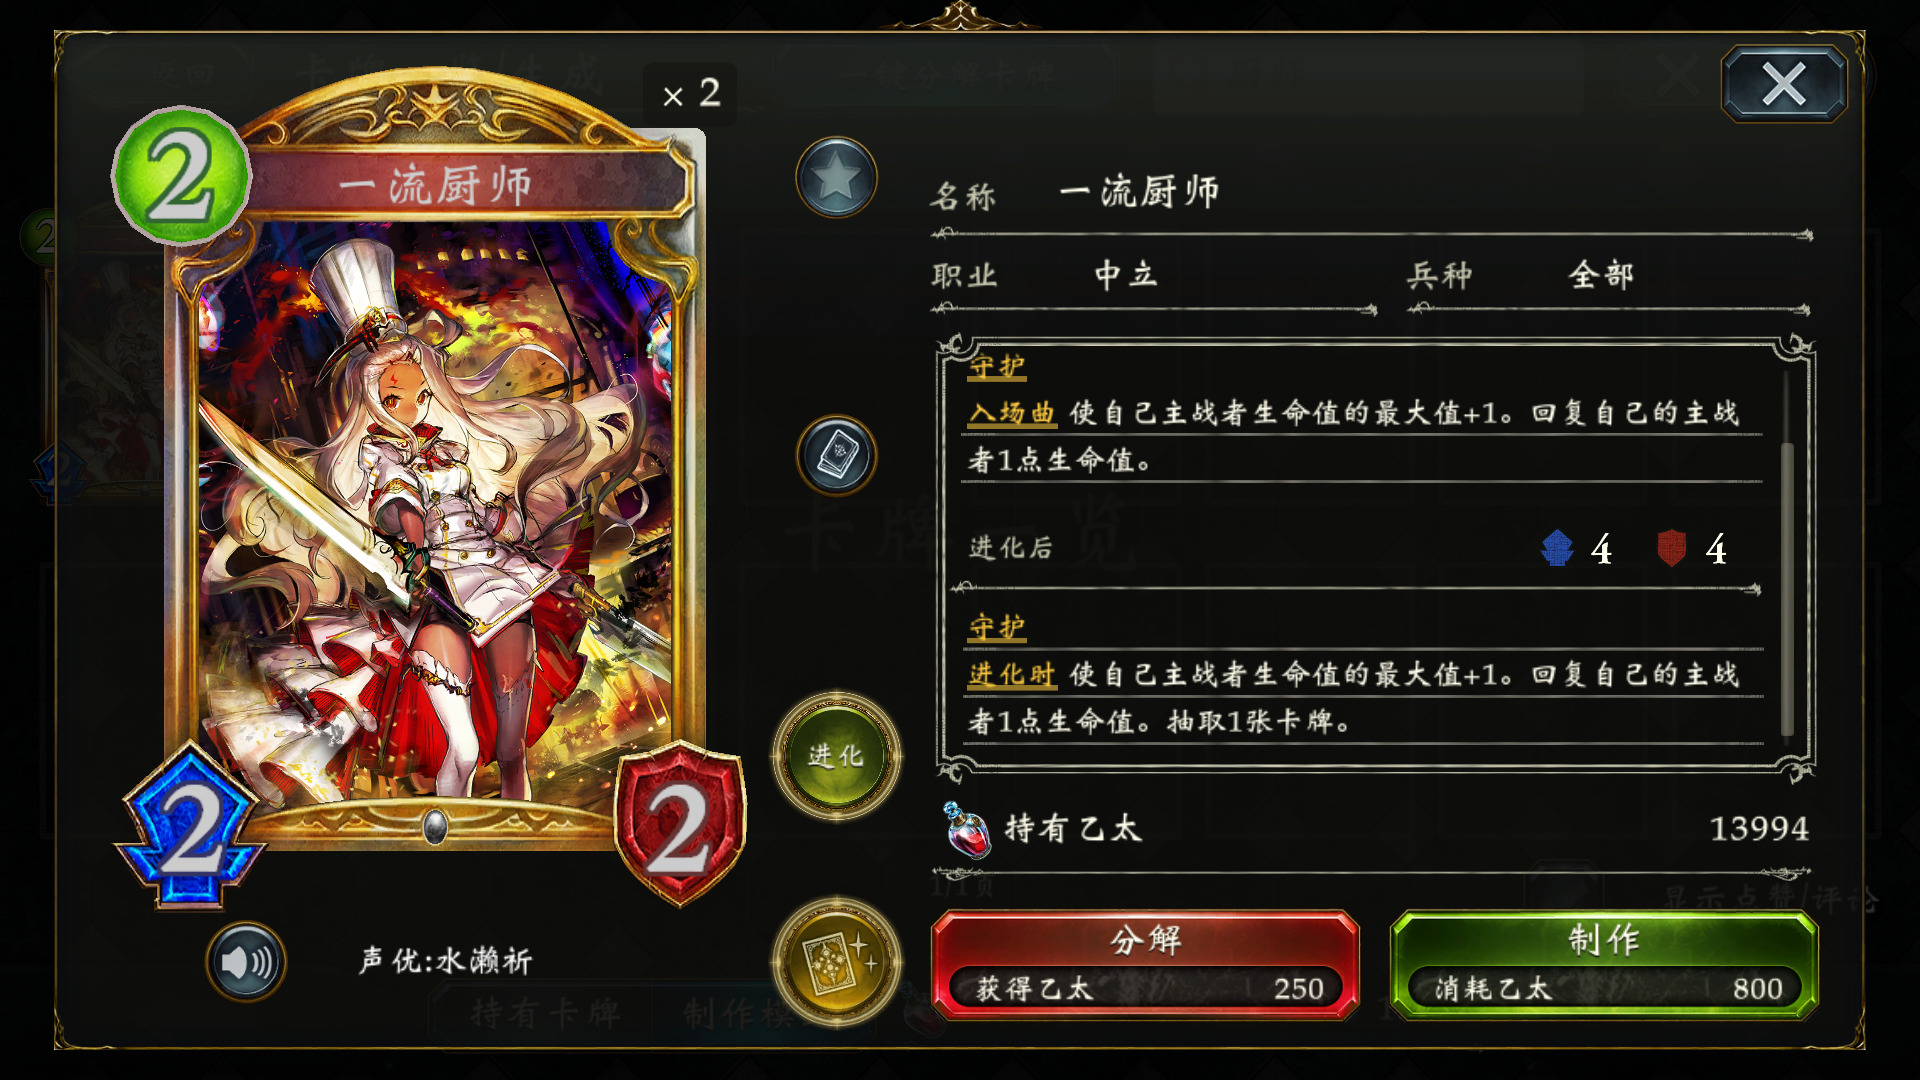Click the 进化时 keyword link
1920x1080 pixels.
[x=1012, y=674]
